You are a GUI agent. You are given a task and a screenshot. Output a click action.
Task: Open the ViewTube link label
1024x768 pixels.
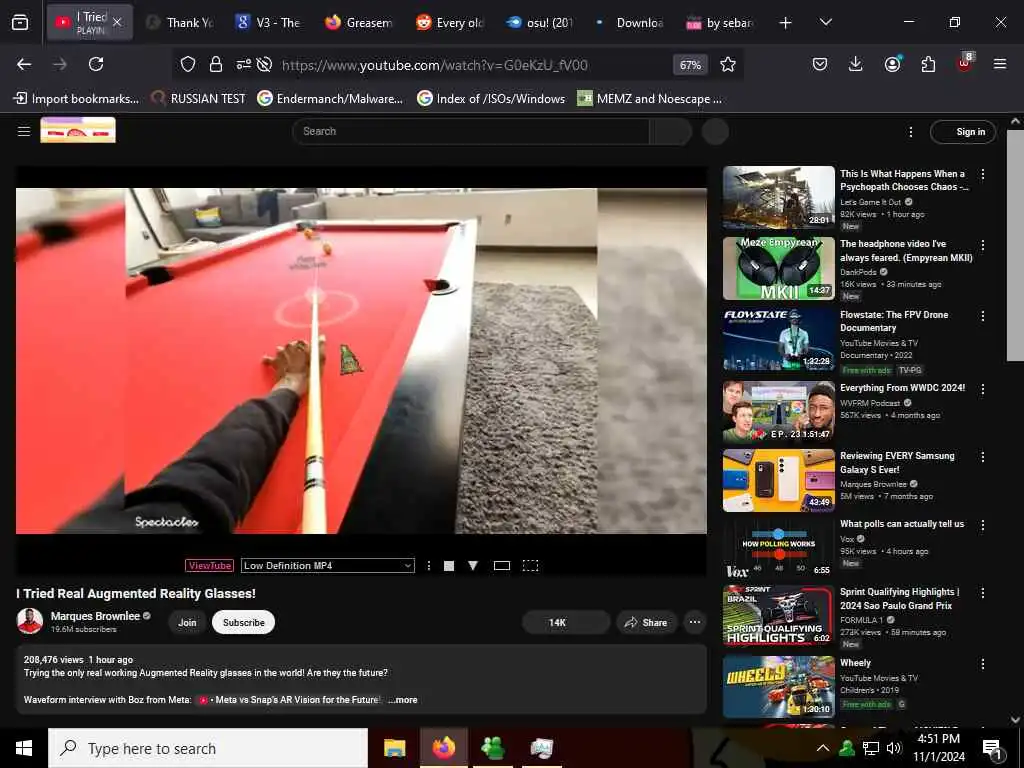coord(210,566)
